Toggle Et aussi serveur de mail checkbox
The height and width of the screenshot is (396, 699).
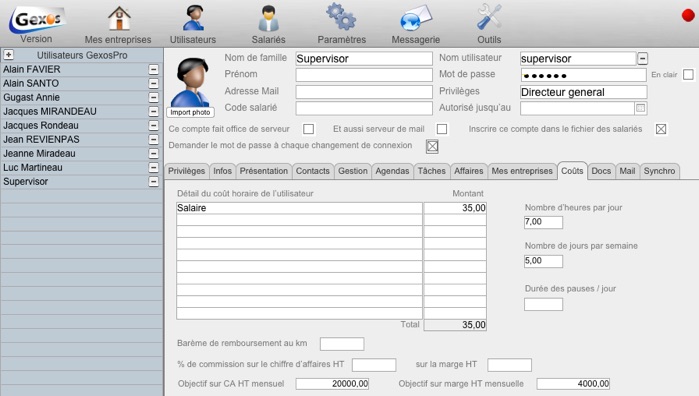[x=442, y=129]
